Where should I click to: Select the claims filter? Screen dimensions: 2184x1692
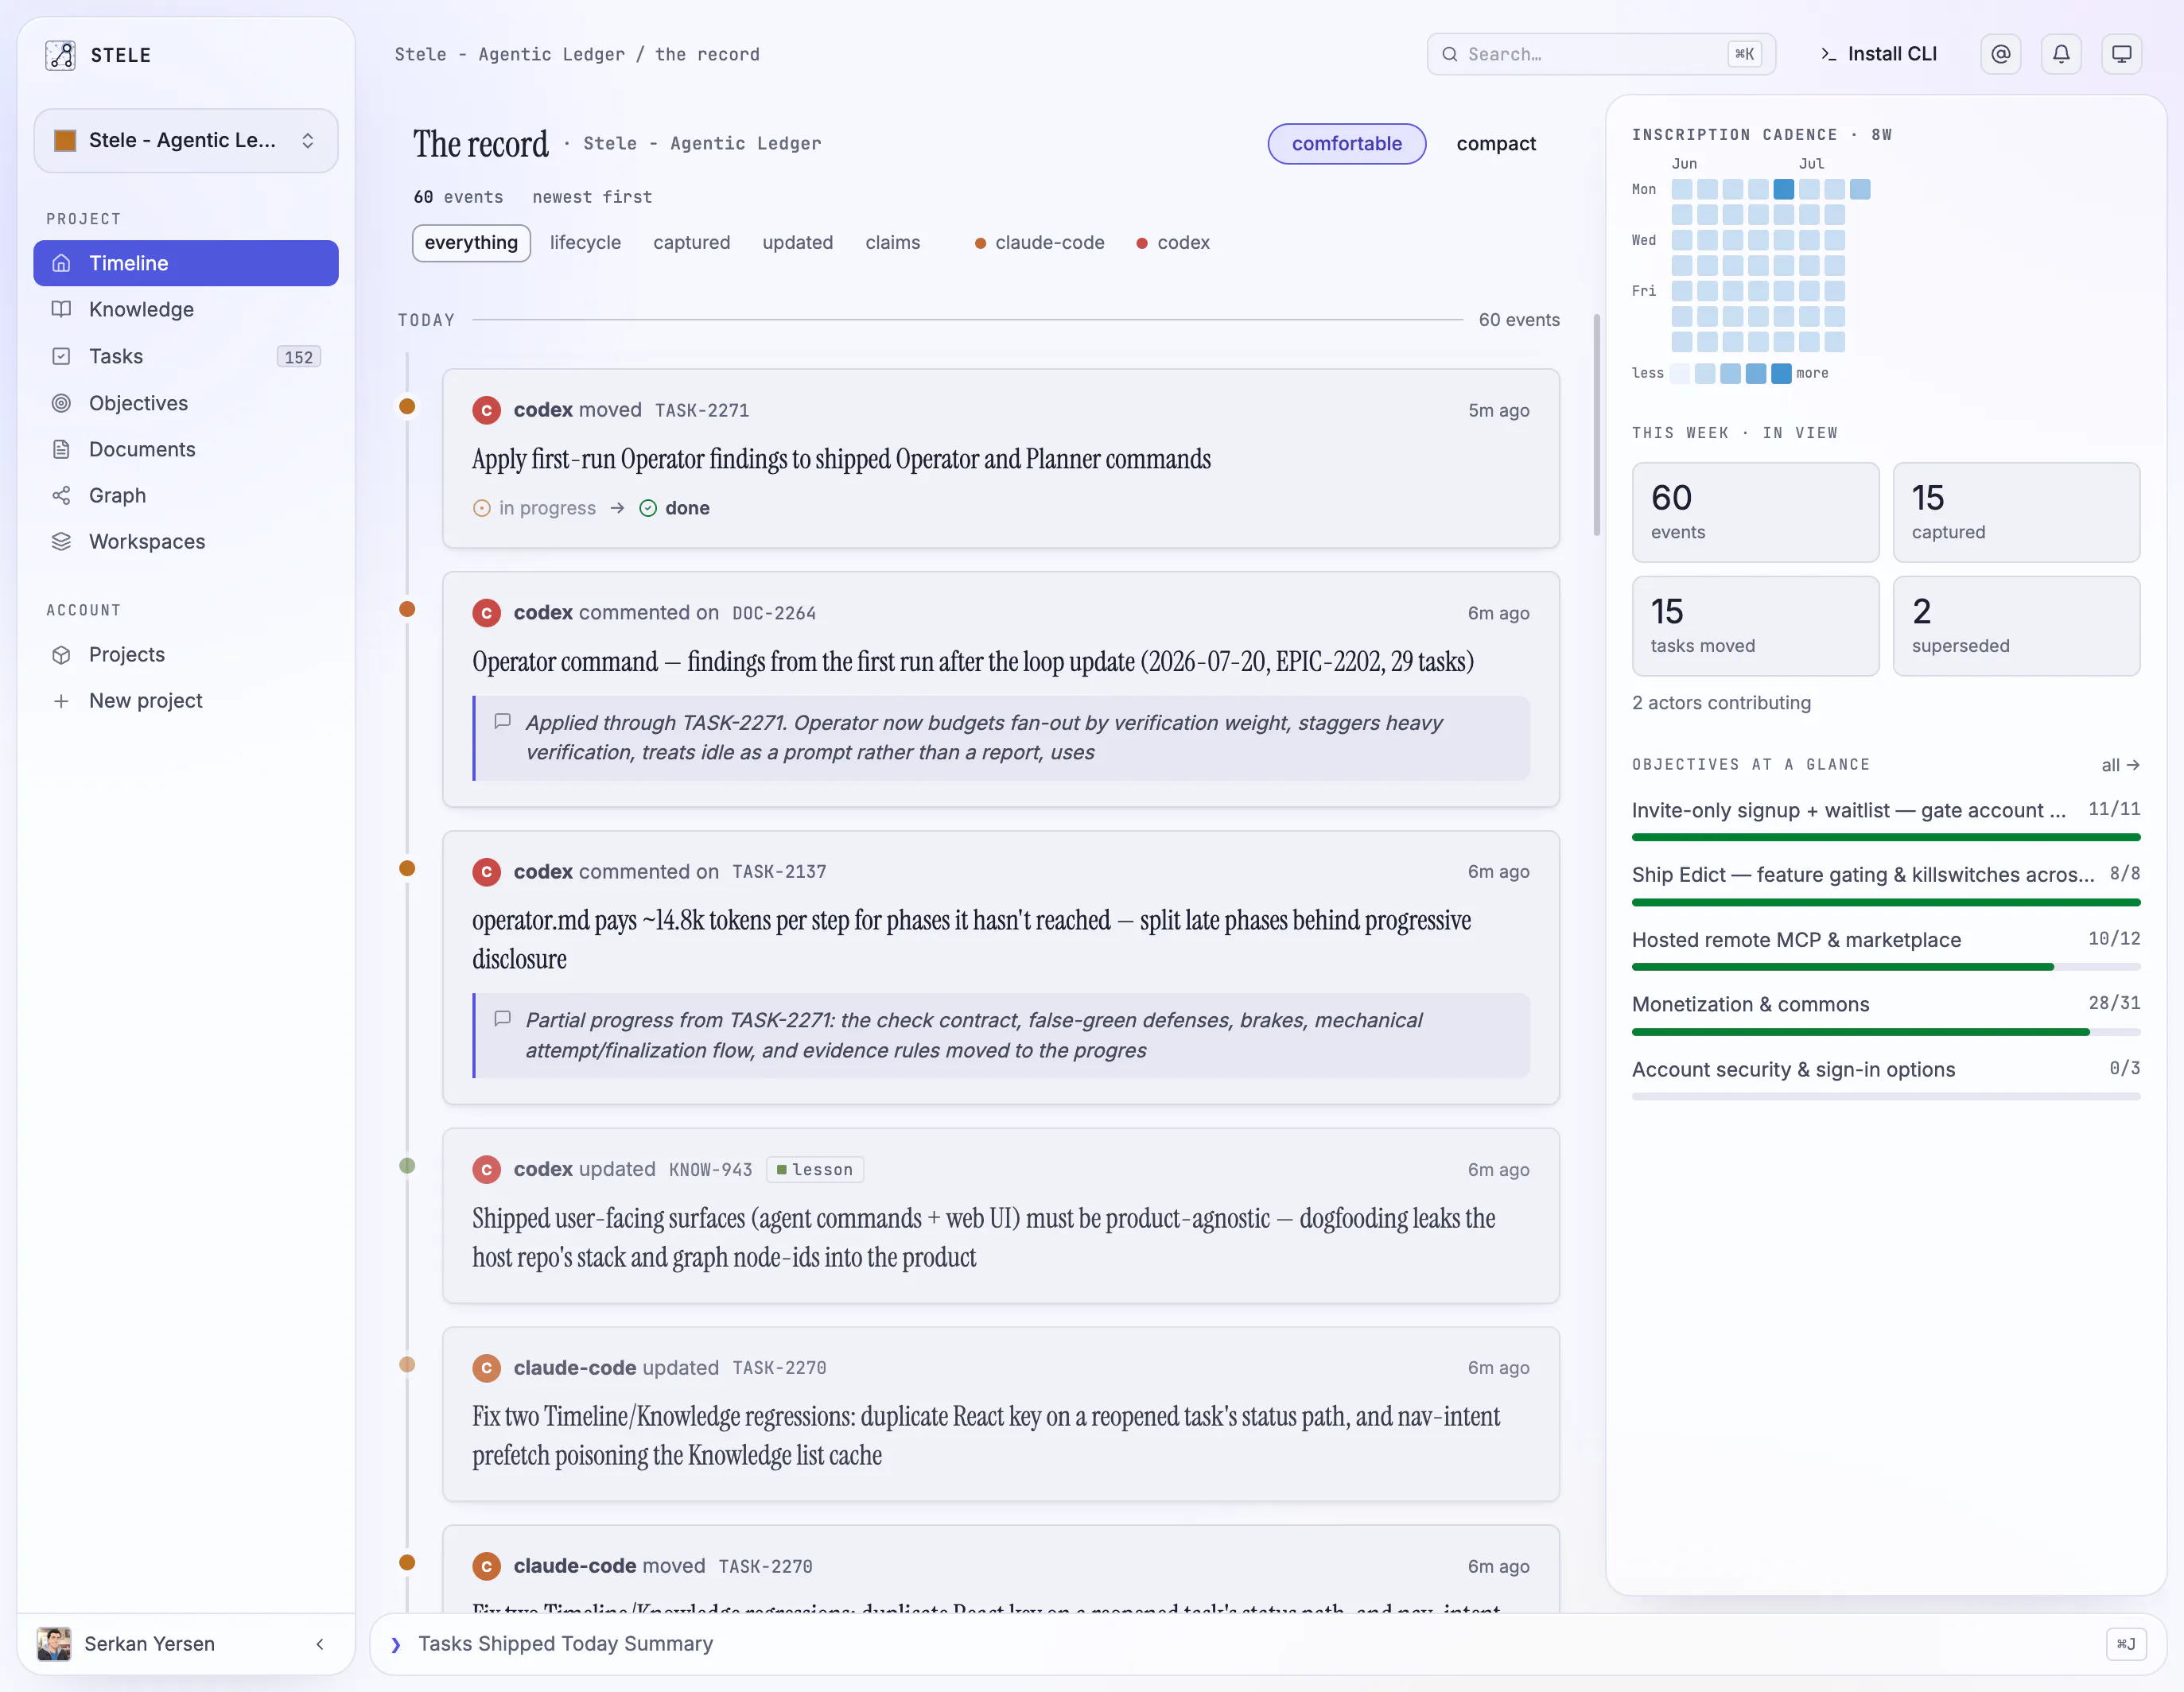(892, 242)
